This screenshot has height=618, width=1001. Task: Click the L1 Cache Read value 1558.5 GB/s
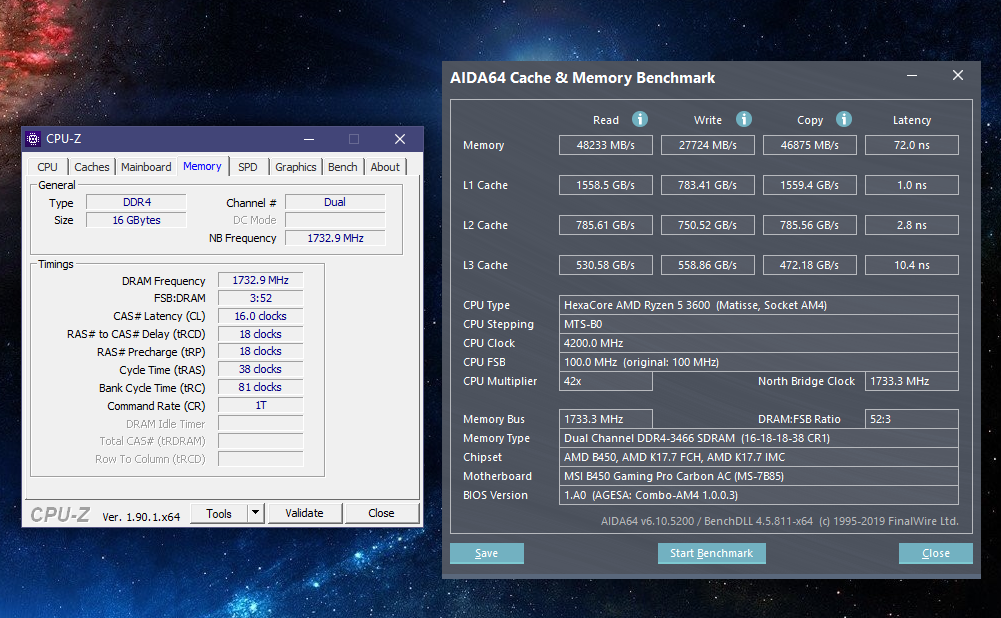coord(606,185)
